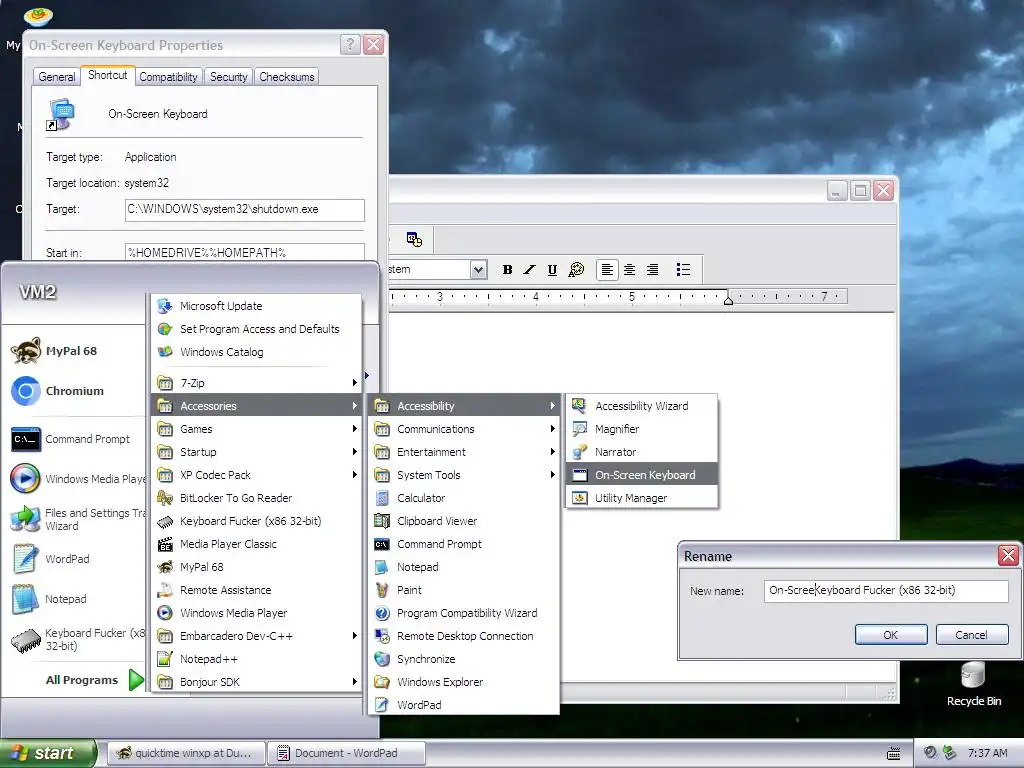Expand the Bonjour SDK submenu

pyautogui.click(x=257, y=682)
